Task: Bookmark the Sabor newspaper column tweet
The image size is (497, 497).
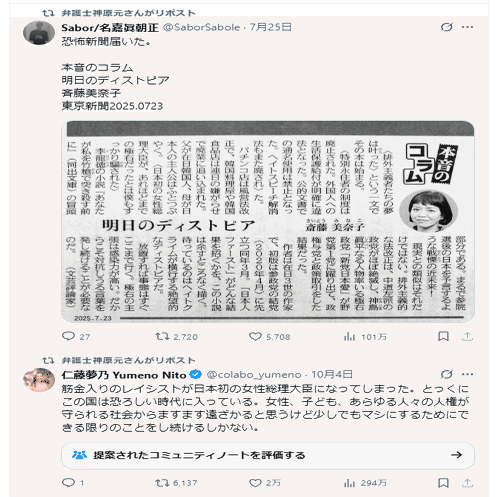Action: coord(443,336)
